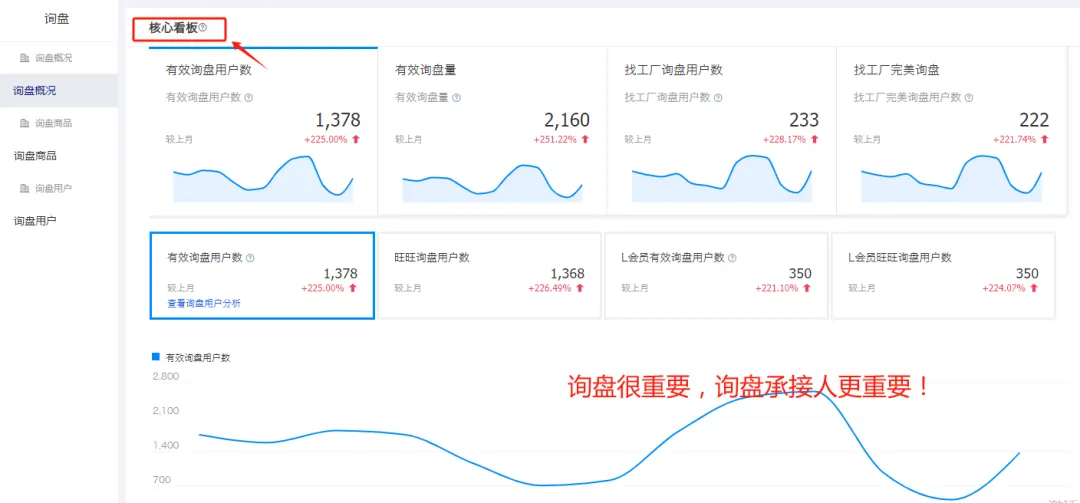Click sparkline chart in 找工厂询盘用户数 card

pyautogui.click(x=721, y=178)
